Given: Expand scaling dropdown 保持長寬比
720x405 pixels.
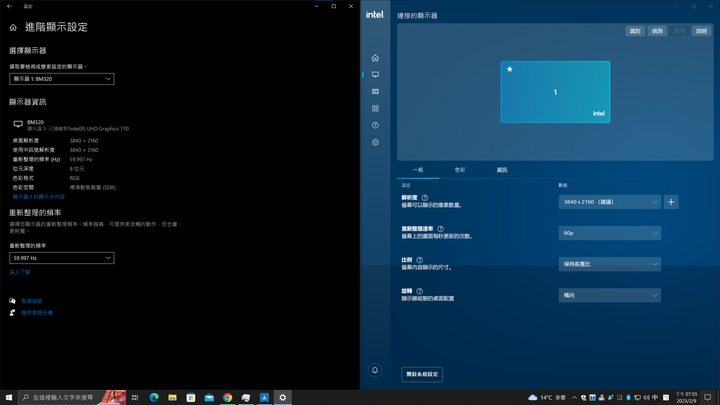Looking at the screenshot, I should coord(609,264).
